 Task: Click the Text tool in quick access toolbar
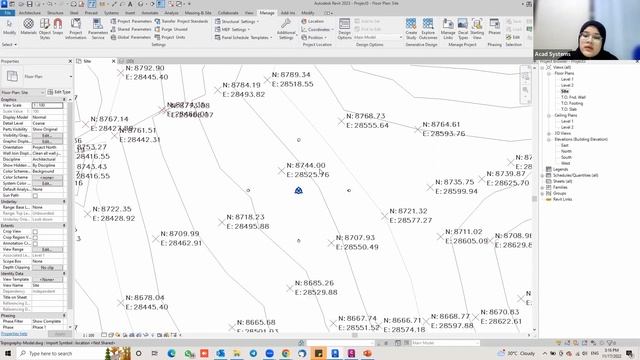point(130,4)
